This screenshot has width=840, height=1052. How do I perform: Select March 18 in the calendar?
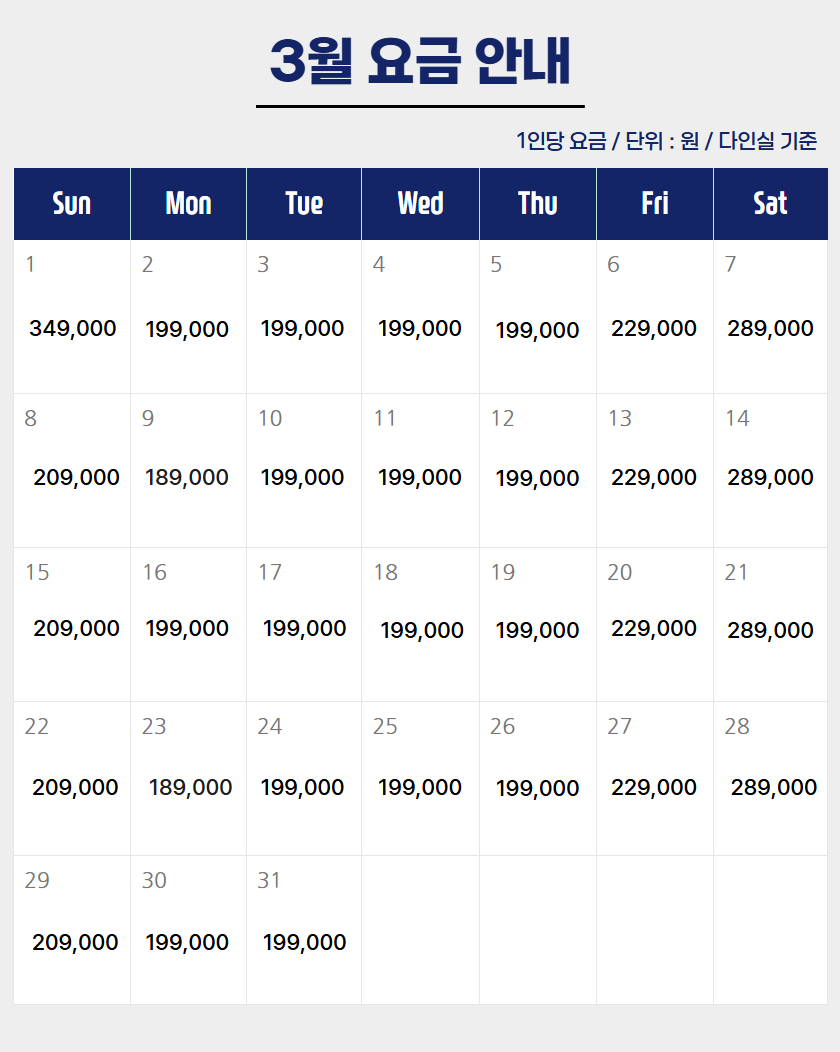coord(420,624)
